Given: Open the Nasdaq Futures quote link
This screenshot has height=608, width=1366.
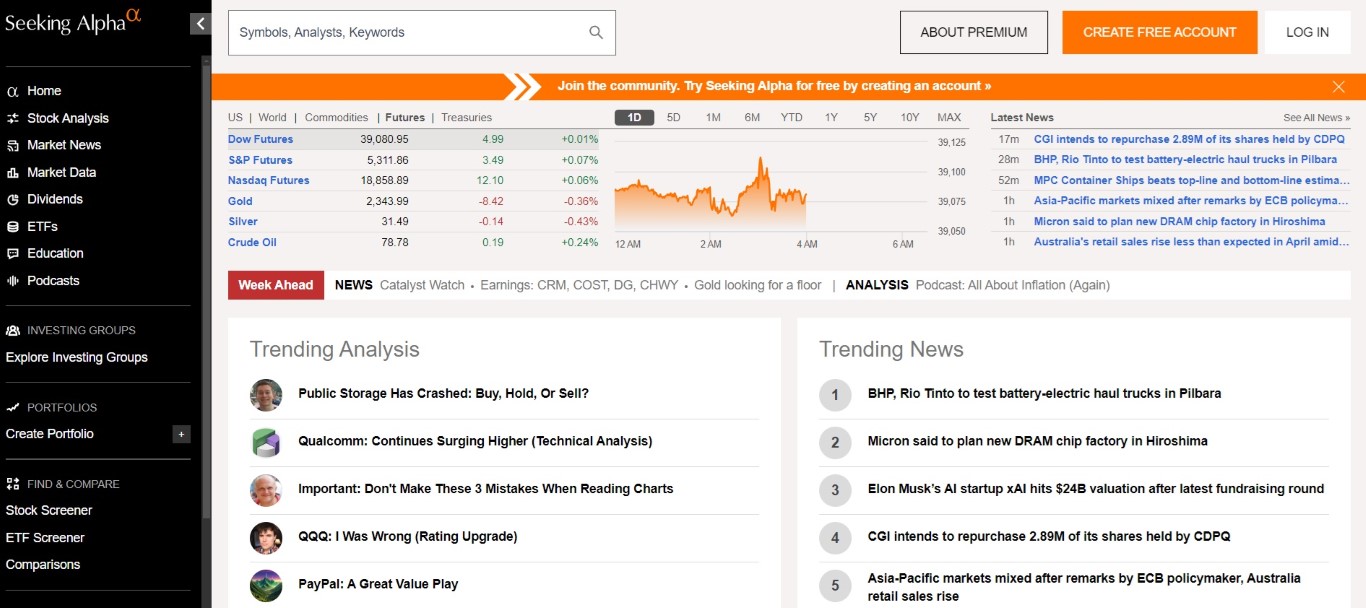Looking at the screenshot, I should [269, 180].
